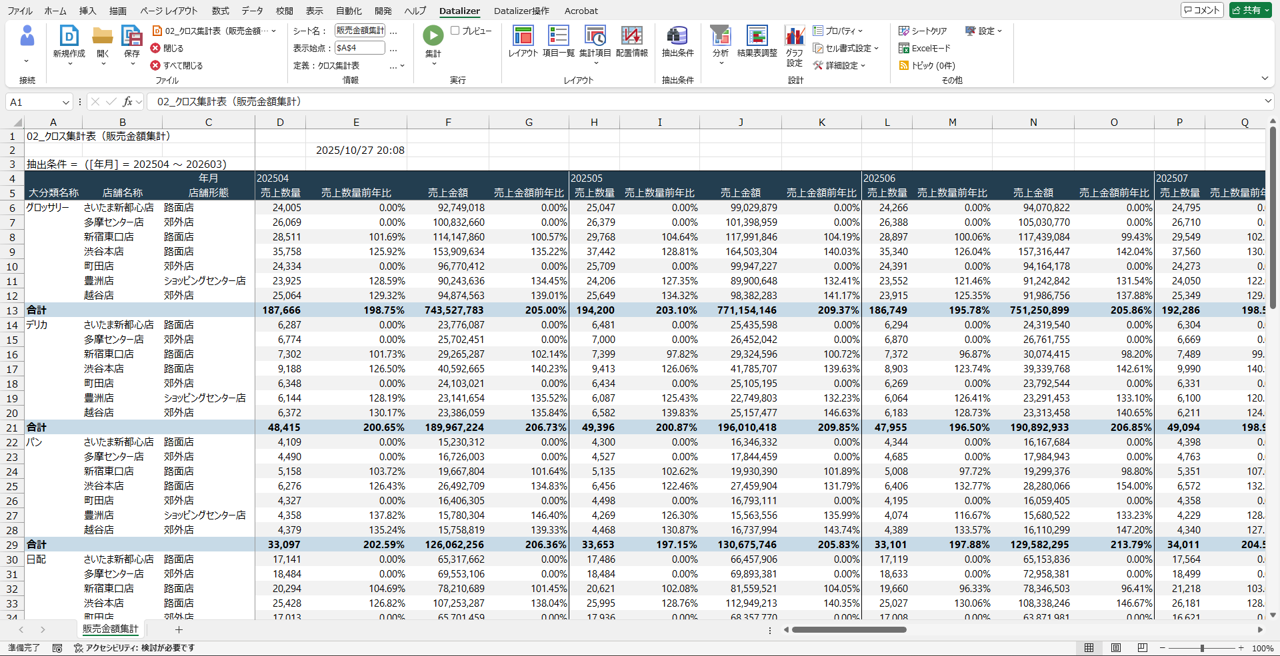Enable the プレビュー checkbox

click(455, 31)
